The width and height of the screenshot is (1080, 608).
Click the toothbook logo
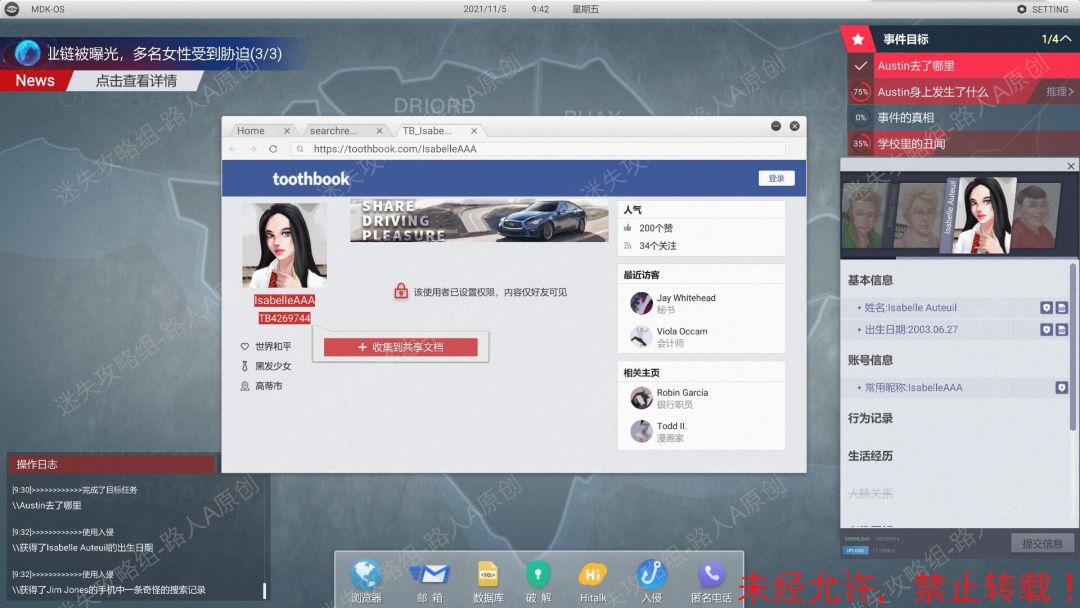click(311, 179)
